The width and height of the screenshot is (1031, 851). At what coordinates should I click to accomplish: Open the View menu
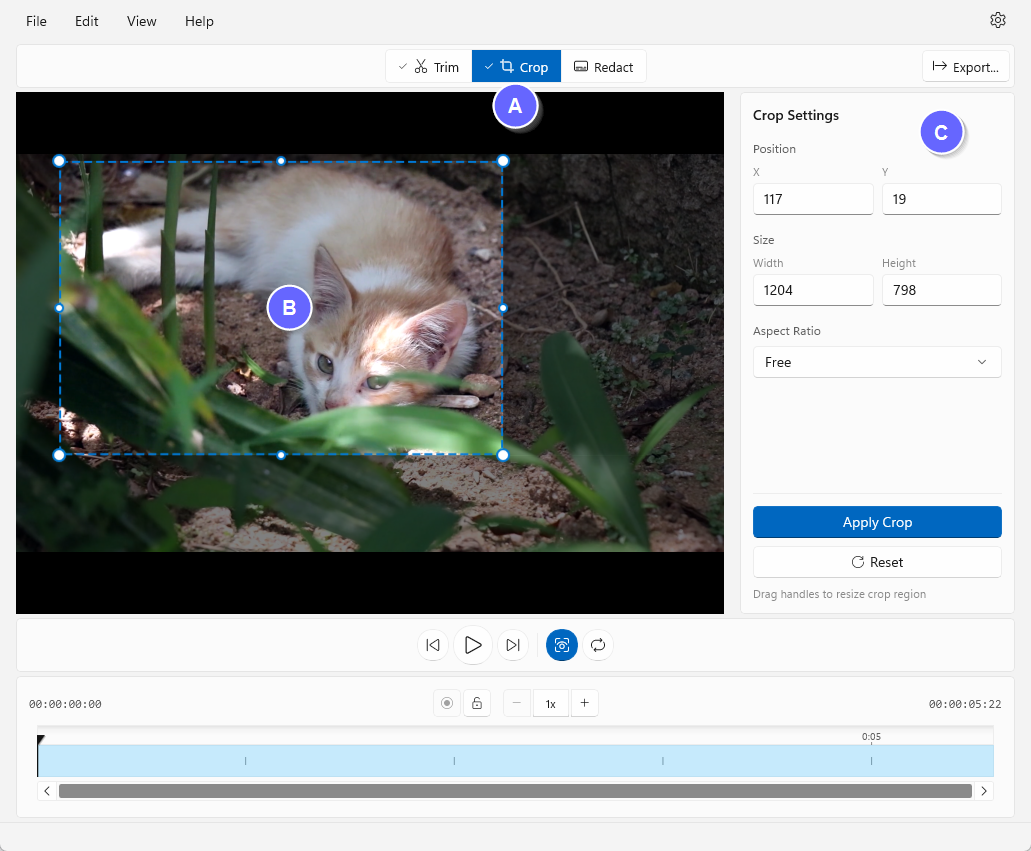[141, 21]
